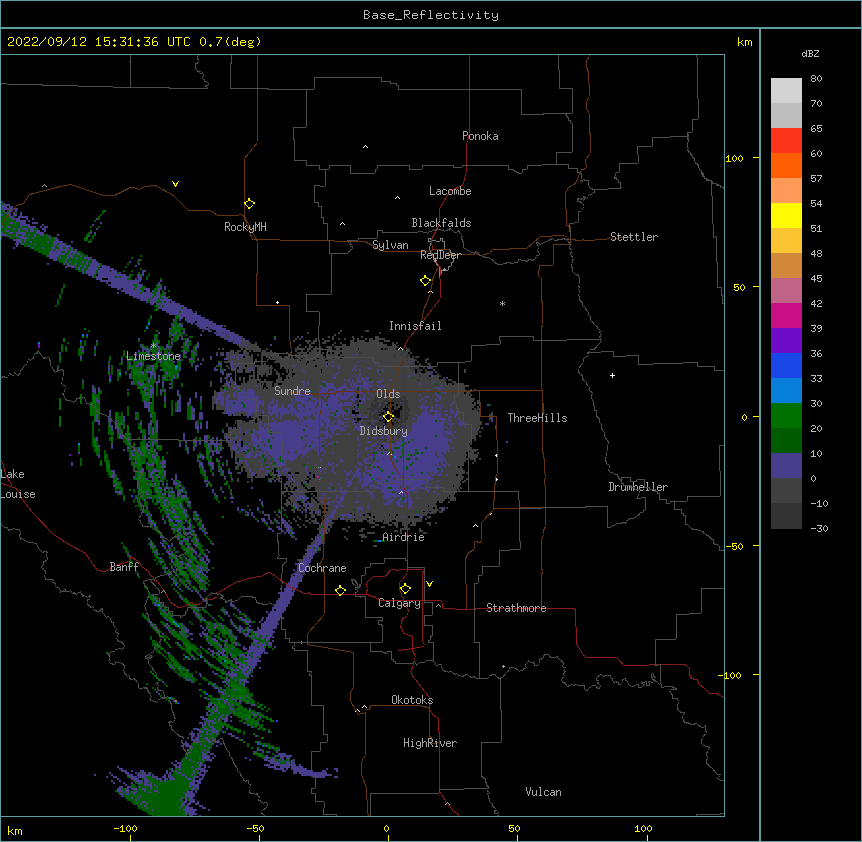This screenshot has height=842, width=862.
Task: Select the Vulcan label
Action: (x=543, y=792)
